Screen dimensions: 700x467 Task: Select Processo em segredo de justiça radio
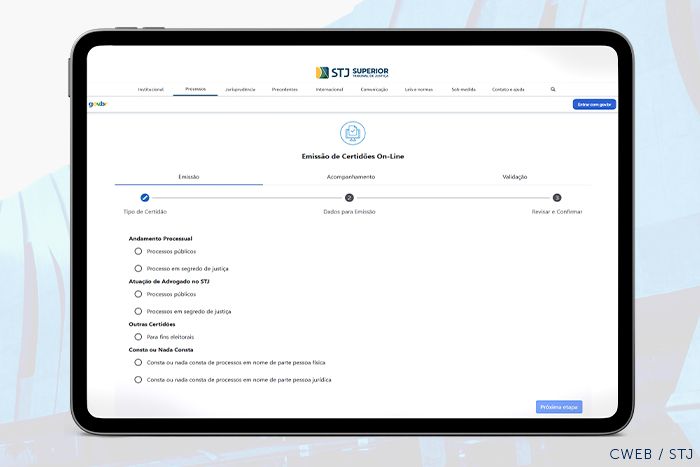tap(138, 268)
